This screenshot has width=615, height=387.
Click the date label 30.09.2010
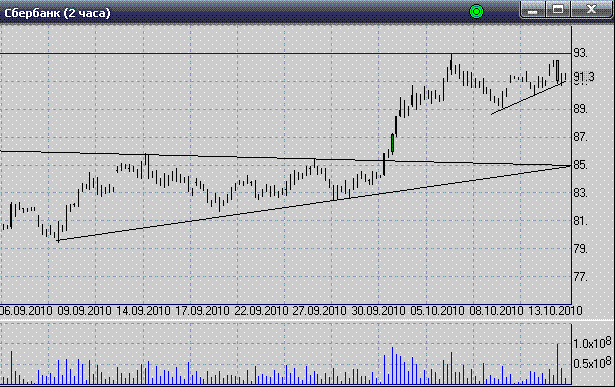click(x=378, y=311)
